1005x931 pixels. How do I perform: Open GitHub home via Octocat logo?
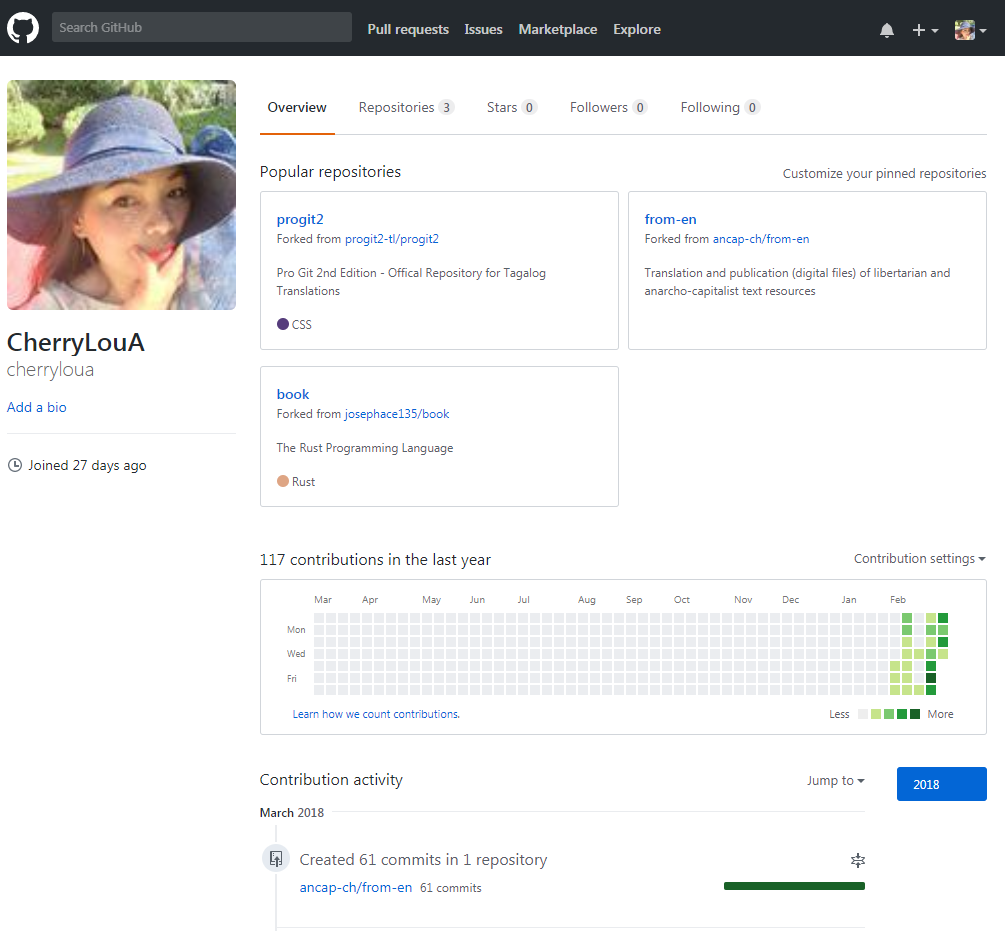[22, 28]
